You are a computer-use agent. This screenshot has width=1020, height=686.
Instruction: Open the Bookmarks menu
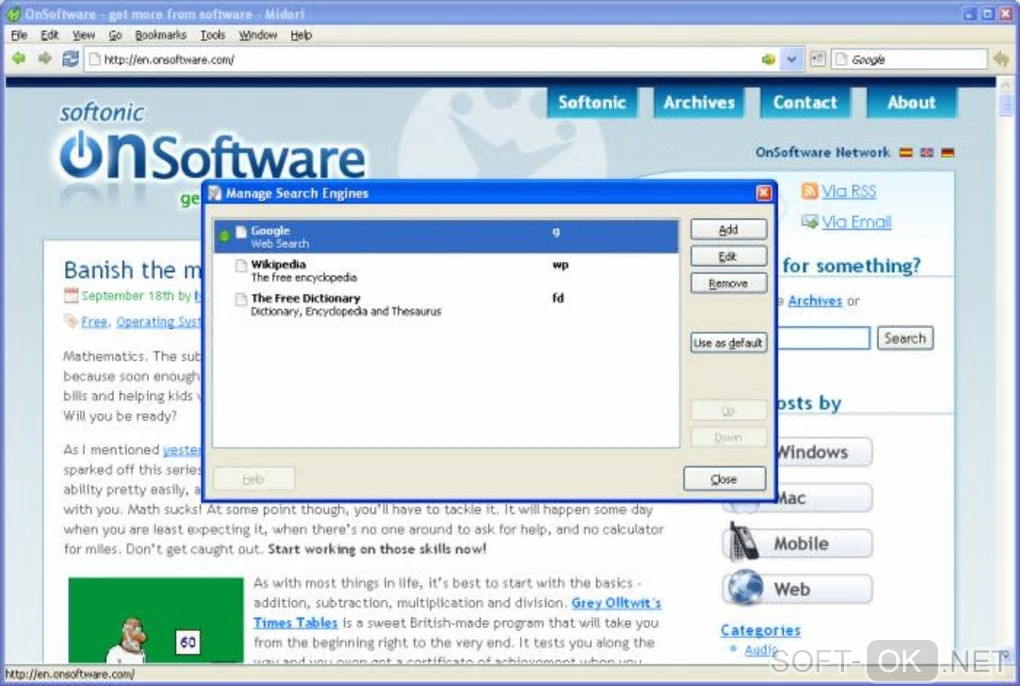click(161, 35)
